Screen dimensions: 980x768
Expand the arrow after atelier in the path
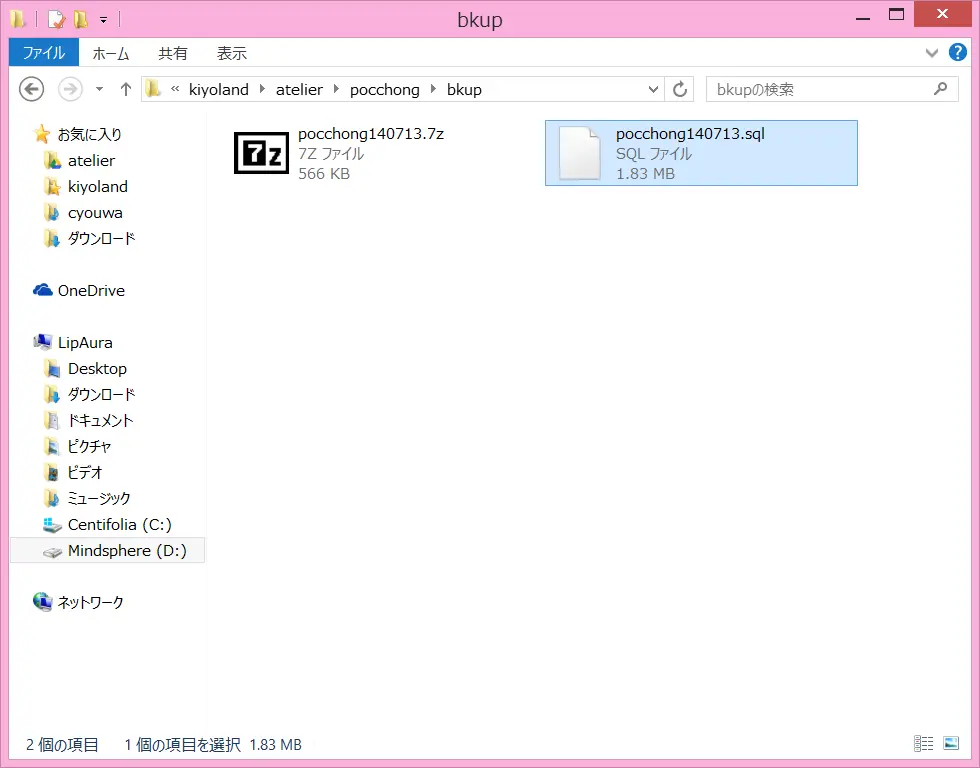[336, 89]
